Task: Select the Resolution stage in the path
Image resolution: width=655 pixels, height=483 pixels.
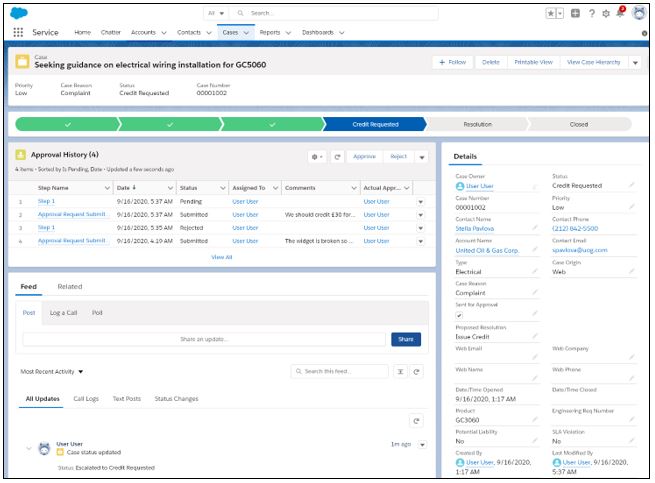Action: (x=477, y=125)
